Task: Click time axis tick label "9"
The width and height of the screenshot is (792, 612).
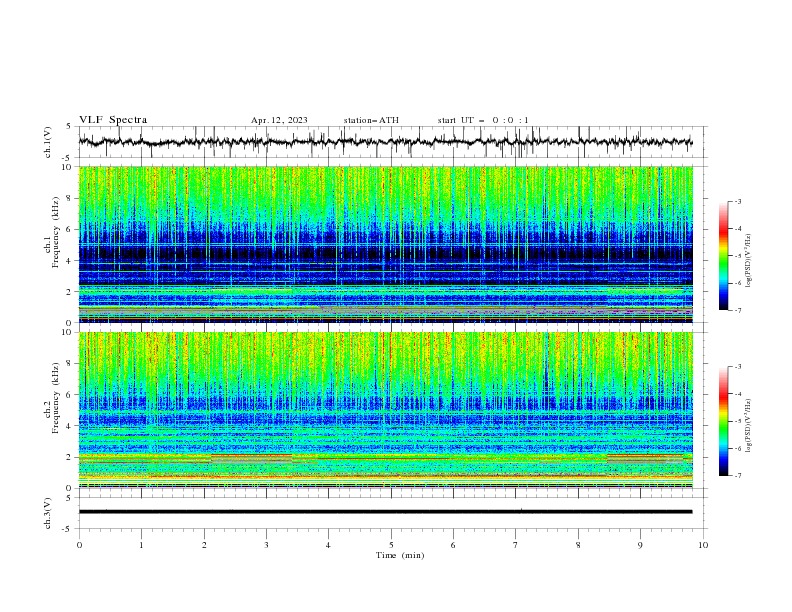Action: (640, 545)
